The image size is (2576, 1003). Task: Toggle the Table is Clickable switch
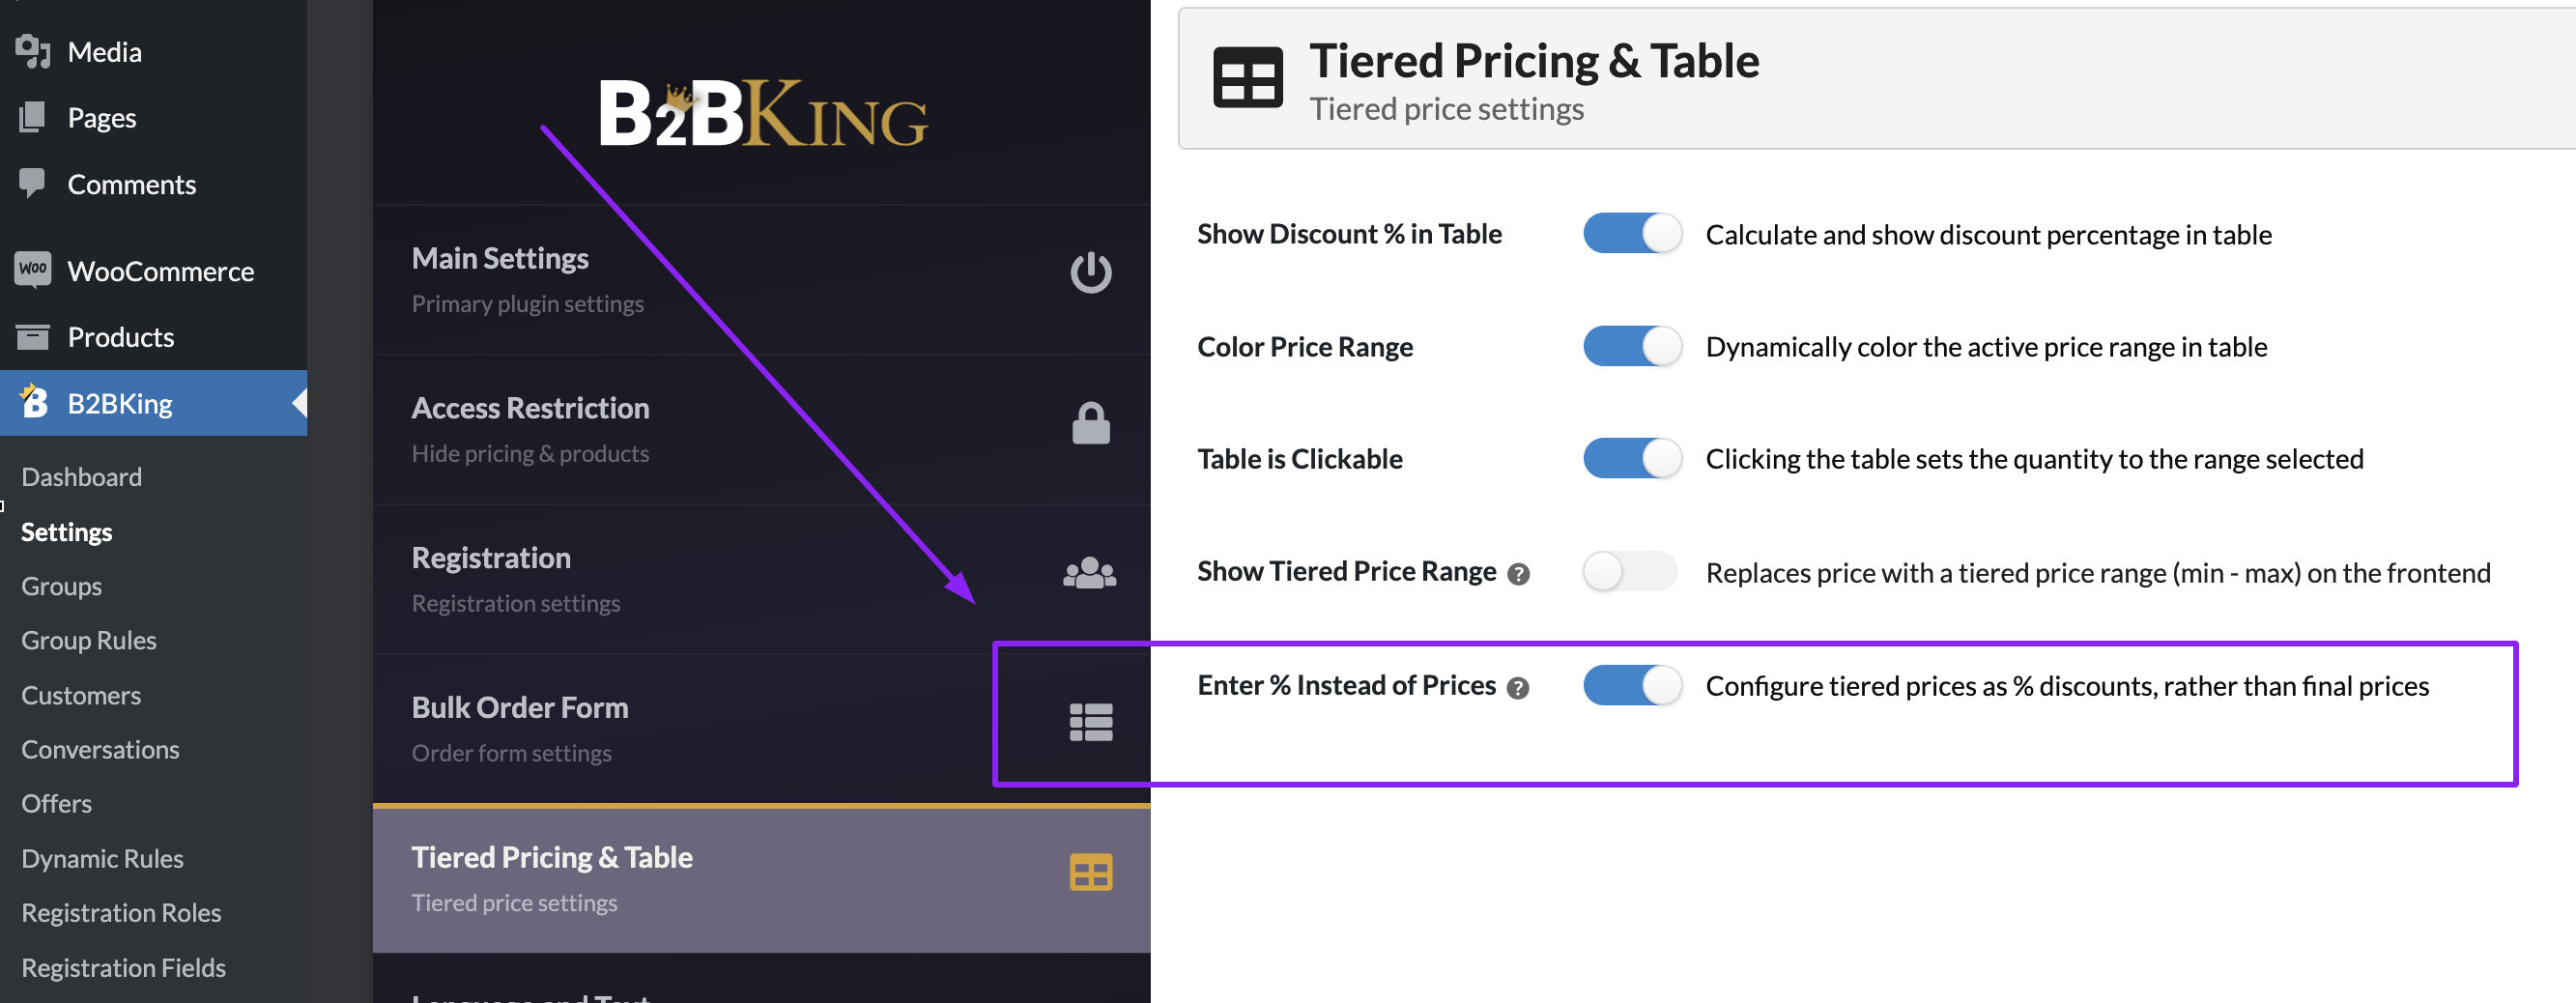1631,459
